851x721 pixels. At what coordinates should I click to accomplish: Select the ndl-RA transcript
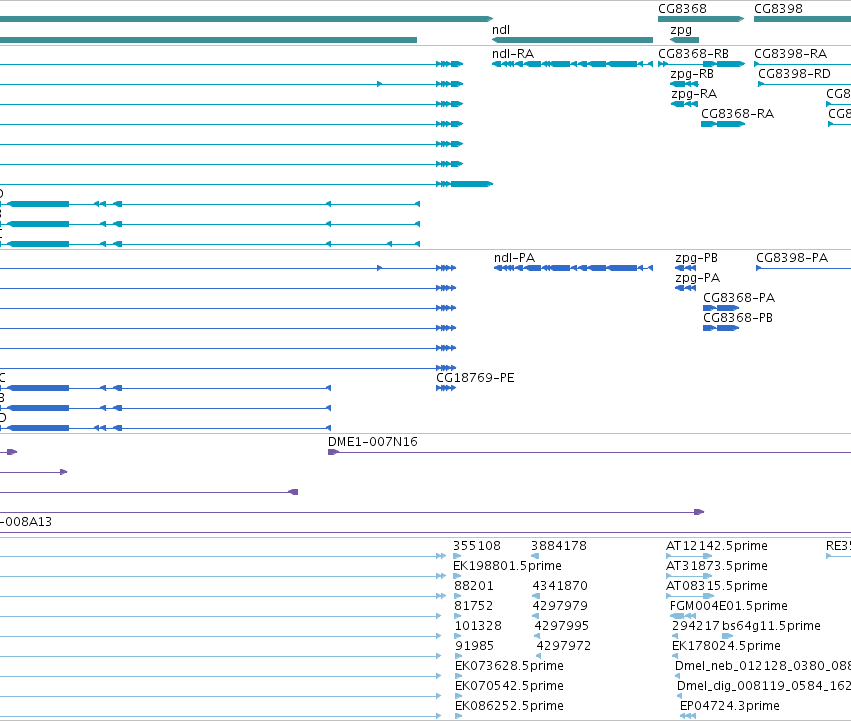pos(572,64)
